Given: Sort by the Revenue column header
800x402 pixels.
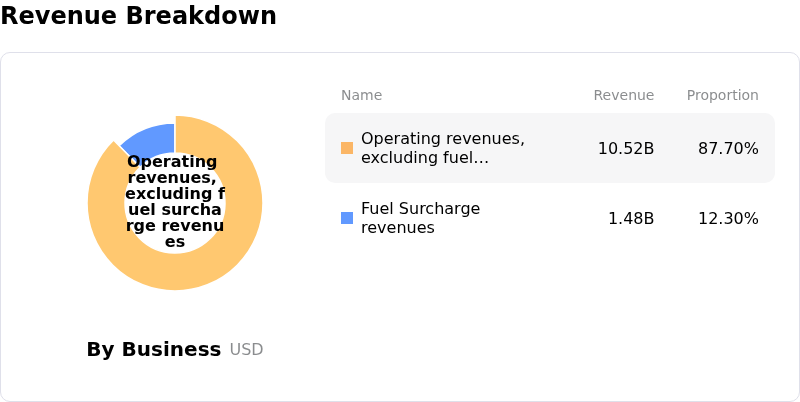Looking at the screenshot, I should 623,95.
